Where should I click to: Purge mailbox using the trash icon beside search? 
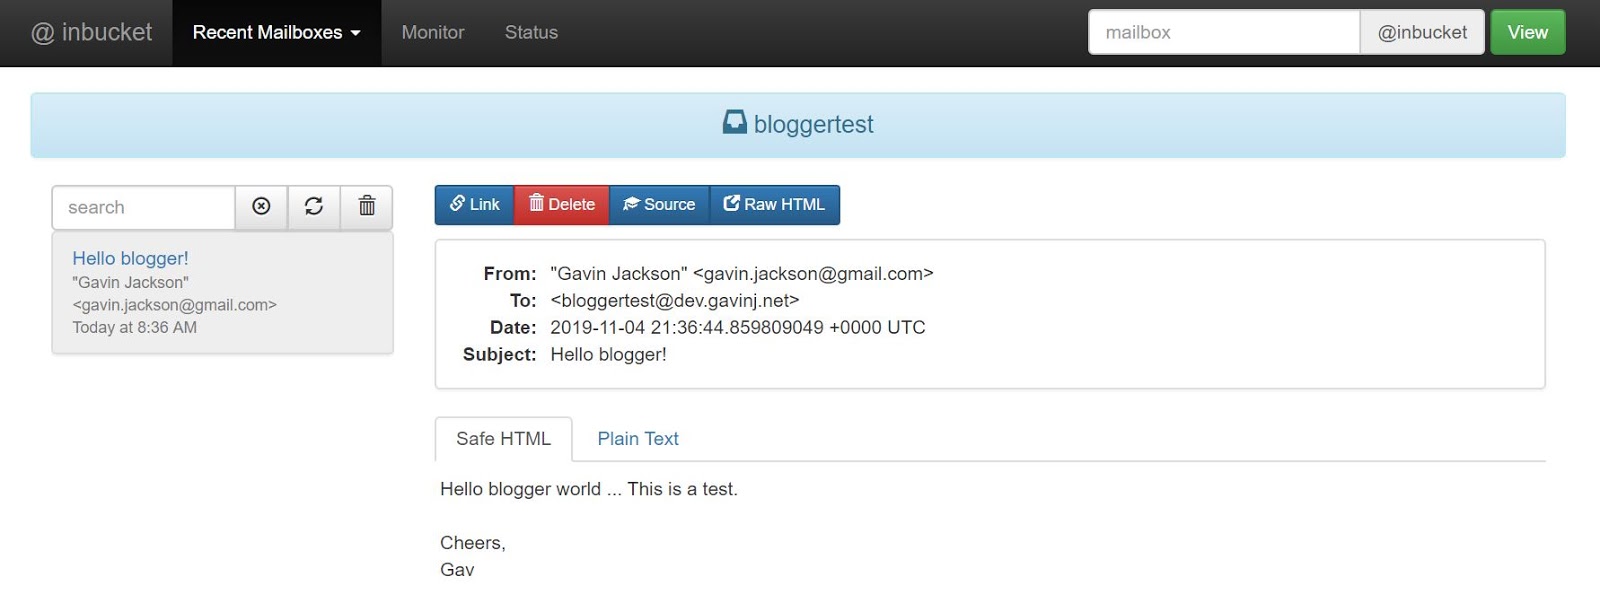pos(367,207)
